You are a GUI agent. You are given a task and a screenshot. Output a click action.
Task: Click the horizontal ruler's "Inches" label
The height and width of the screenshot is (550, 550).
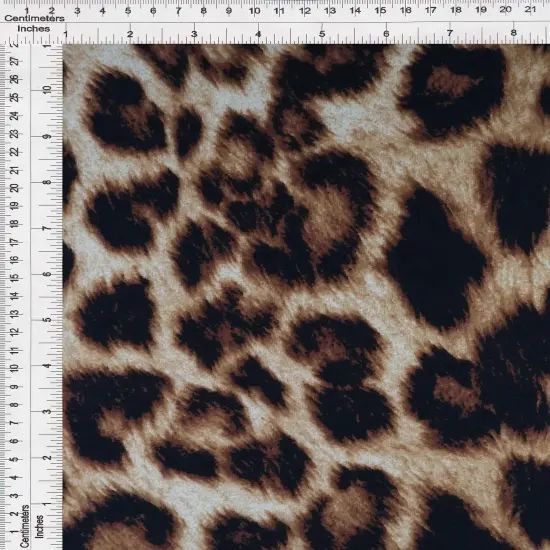(x=34, y=29)
